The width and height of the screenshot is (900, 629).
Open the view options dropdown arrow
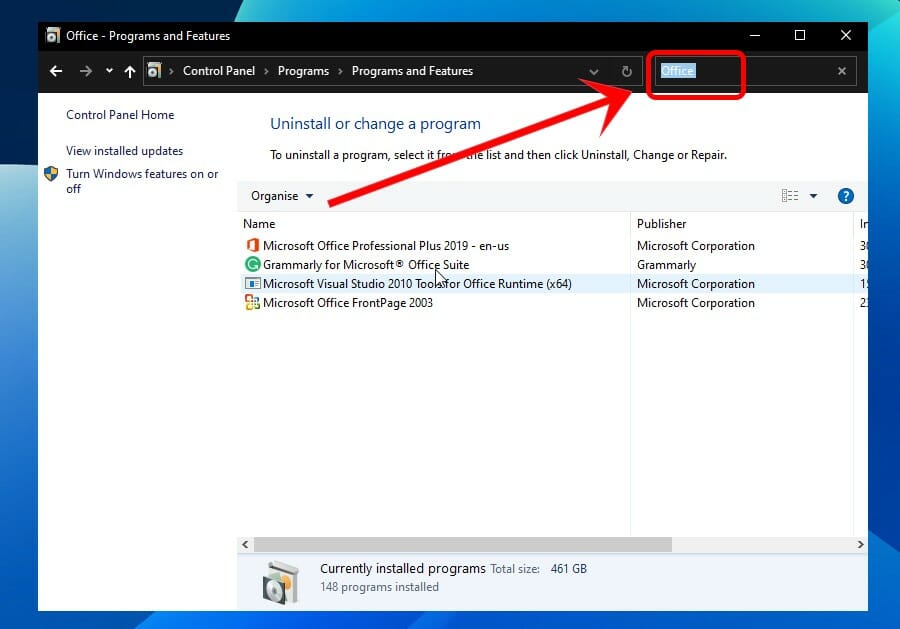click(x=813, y=196)
